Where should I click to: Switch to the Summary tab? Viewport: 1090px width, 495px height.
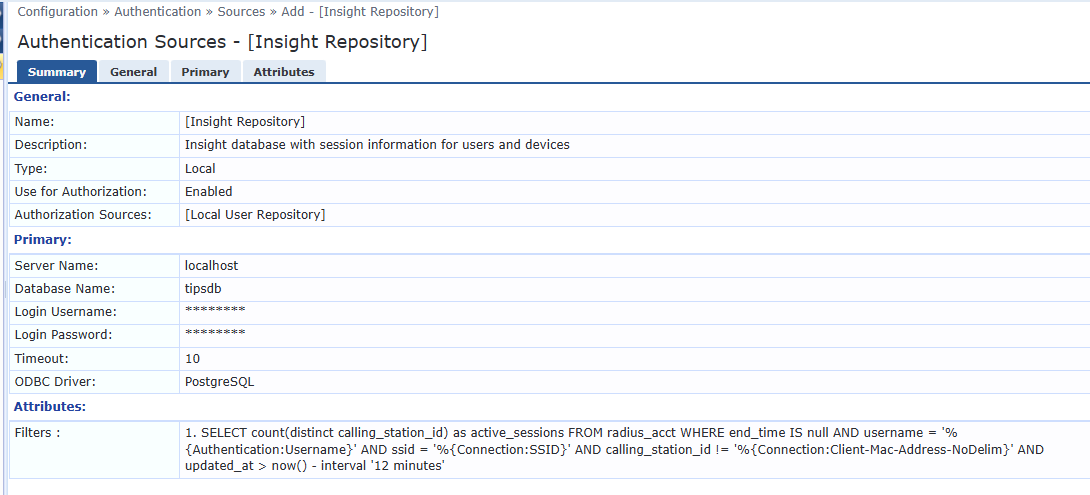[57, 72]
